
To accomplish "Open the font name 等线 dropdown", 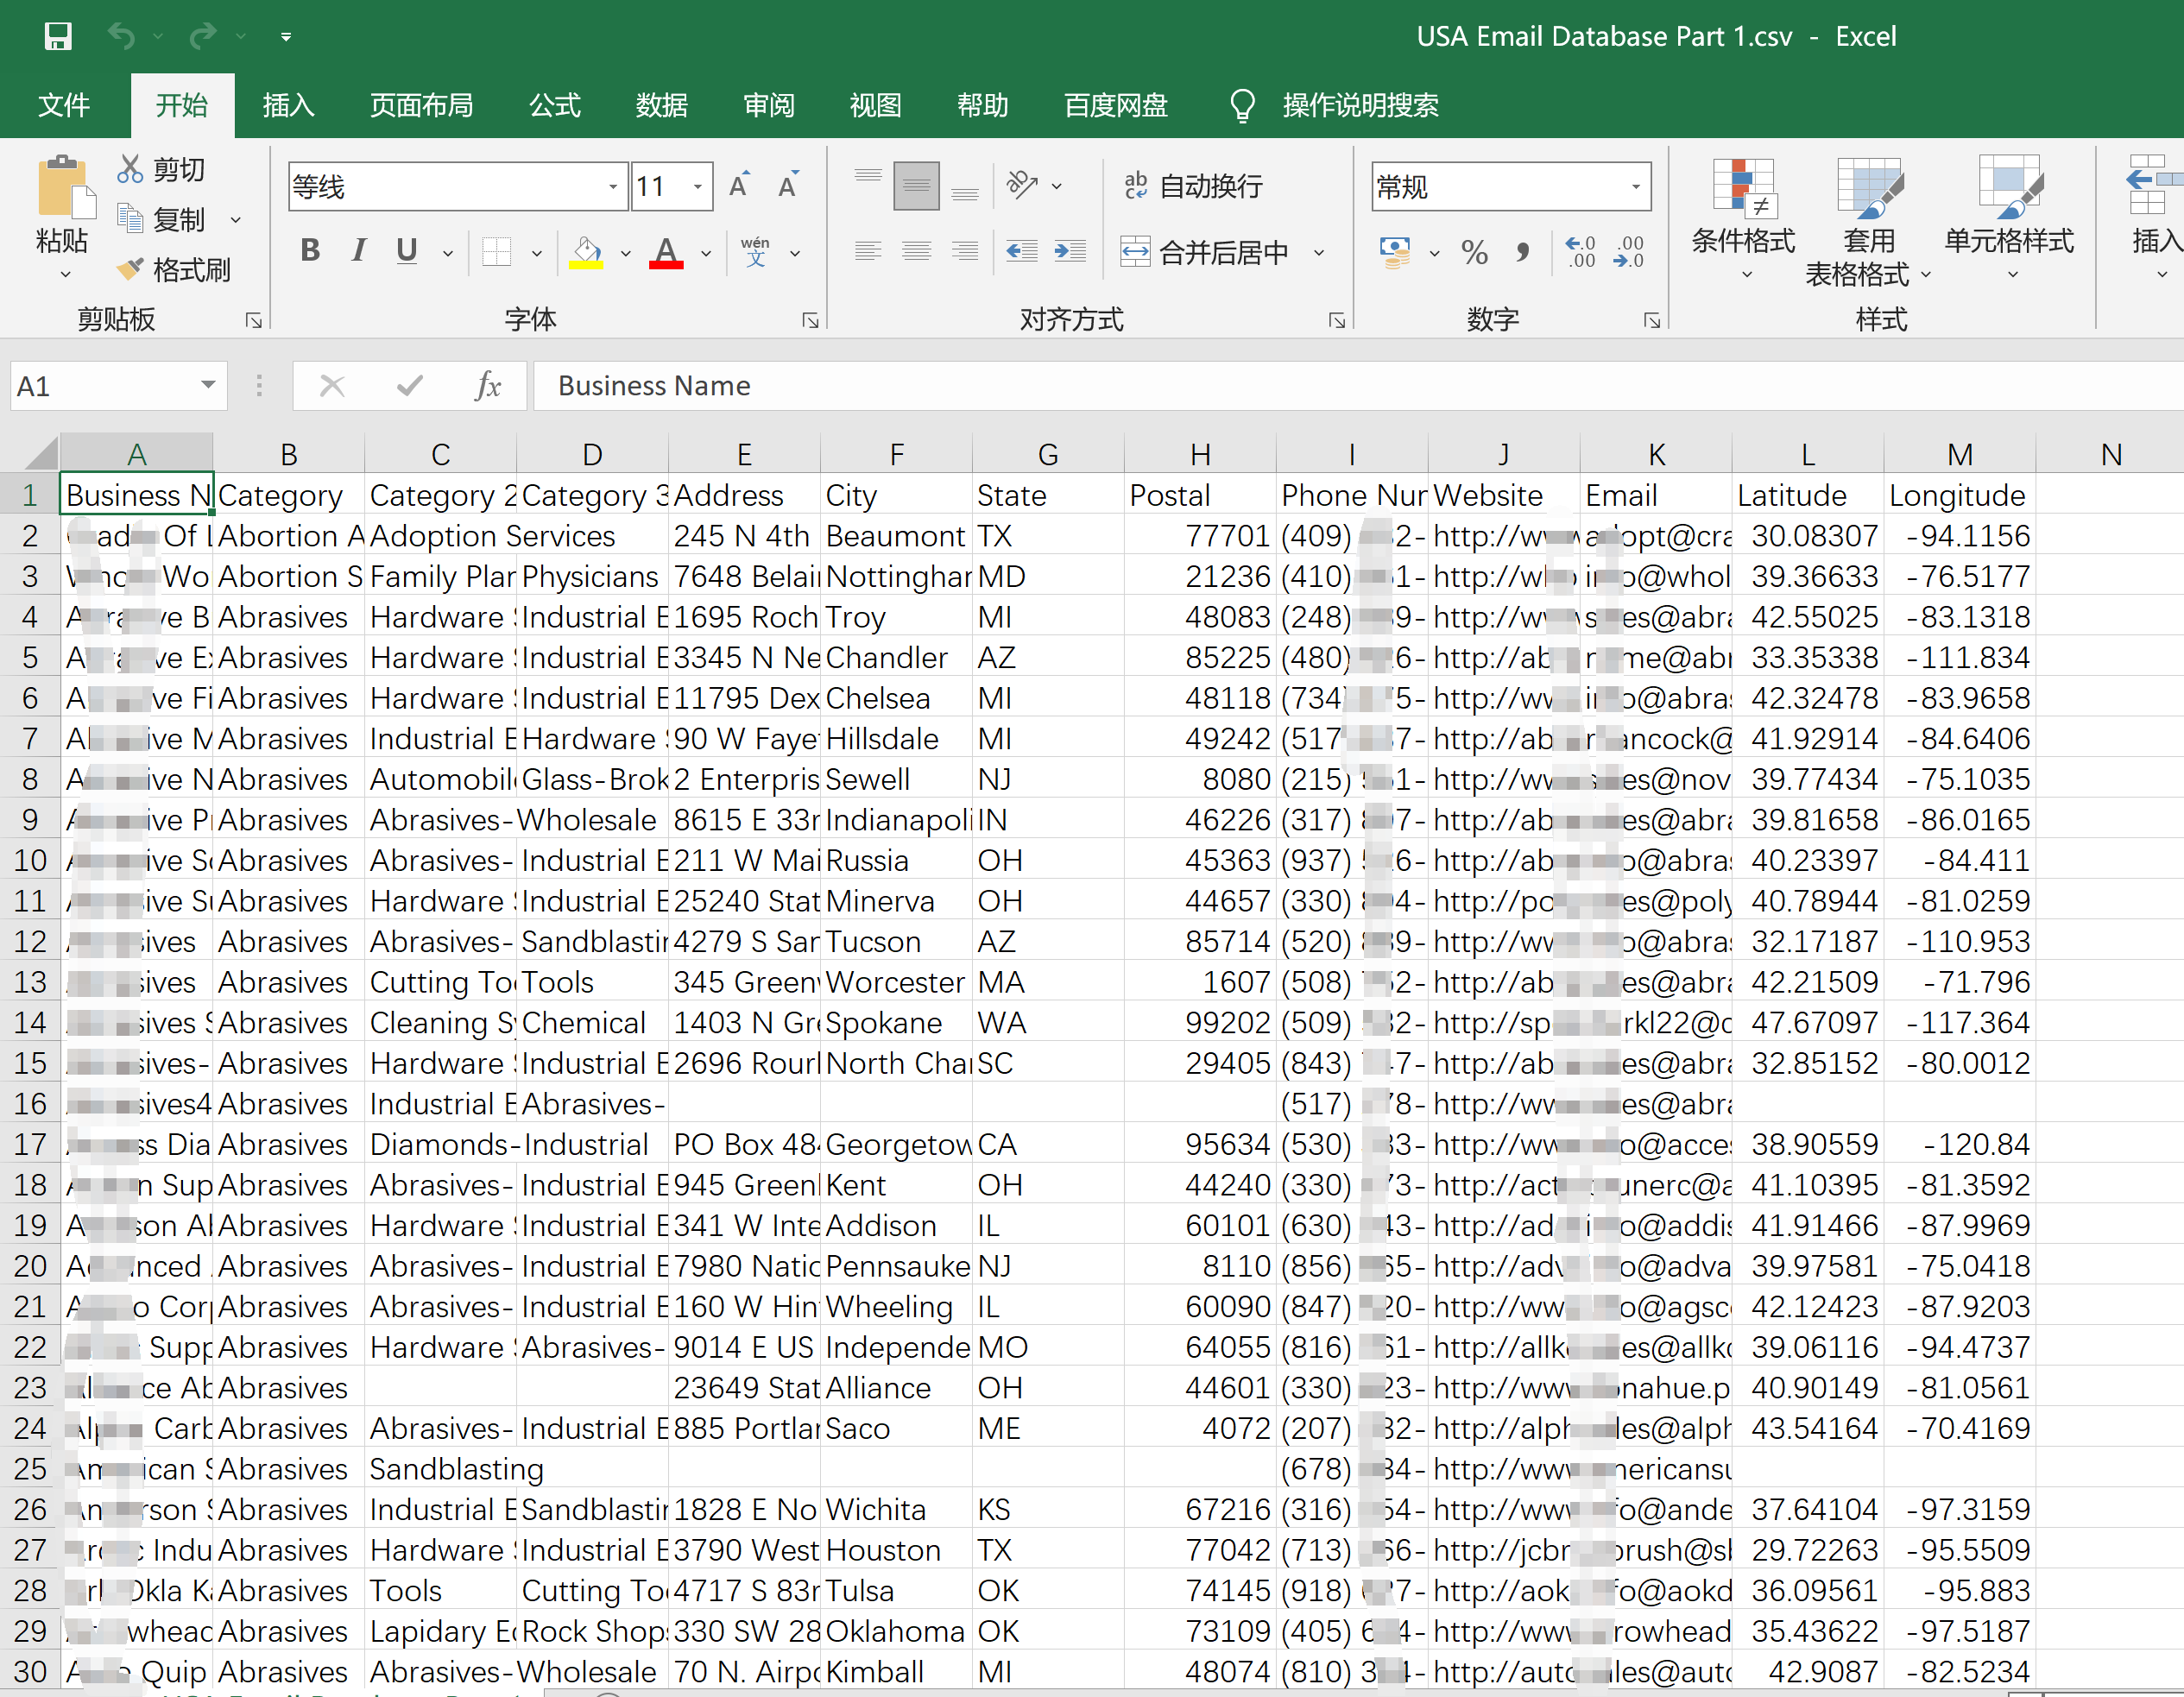I will coord(612,187).
